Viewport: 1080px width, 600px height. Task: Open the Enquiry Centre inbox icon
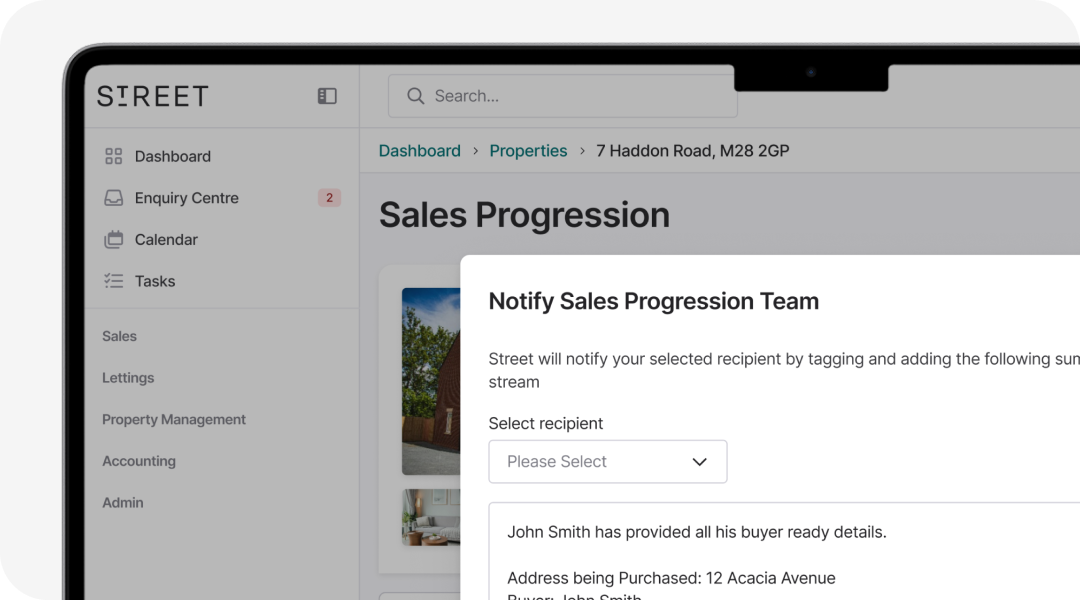[113, 198]
